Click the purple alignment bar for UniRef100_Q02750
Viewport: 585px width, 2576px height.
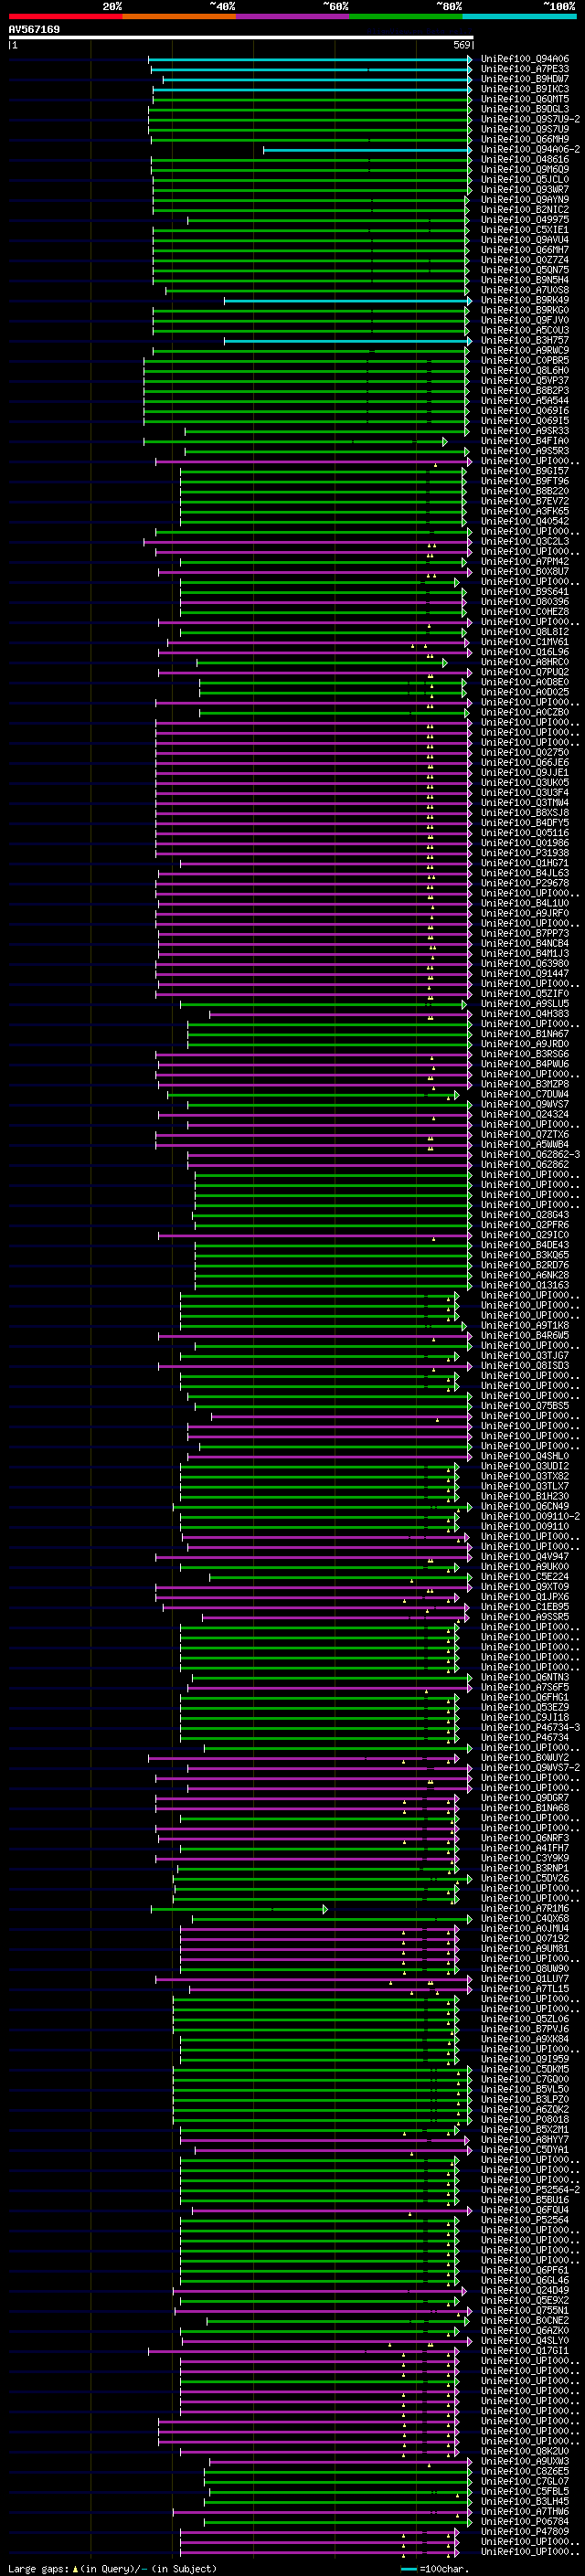[314, 753]
